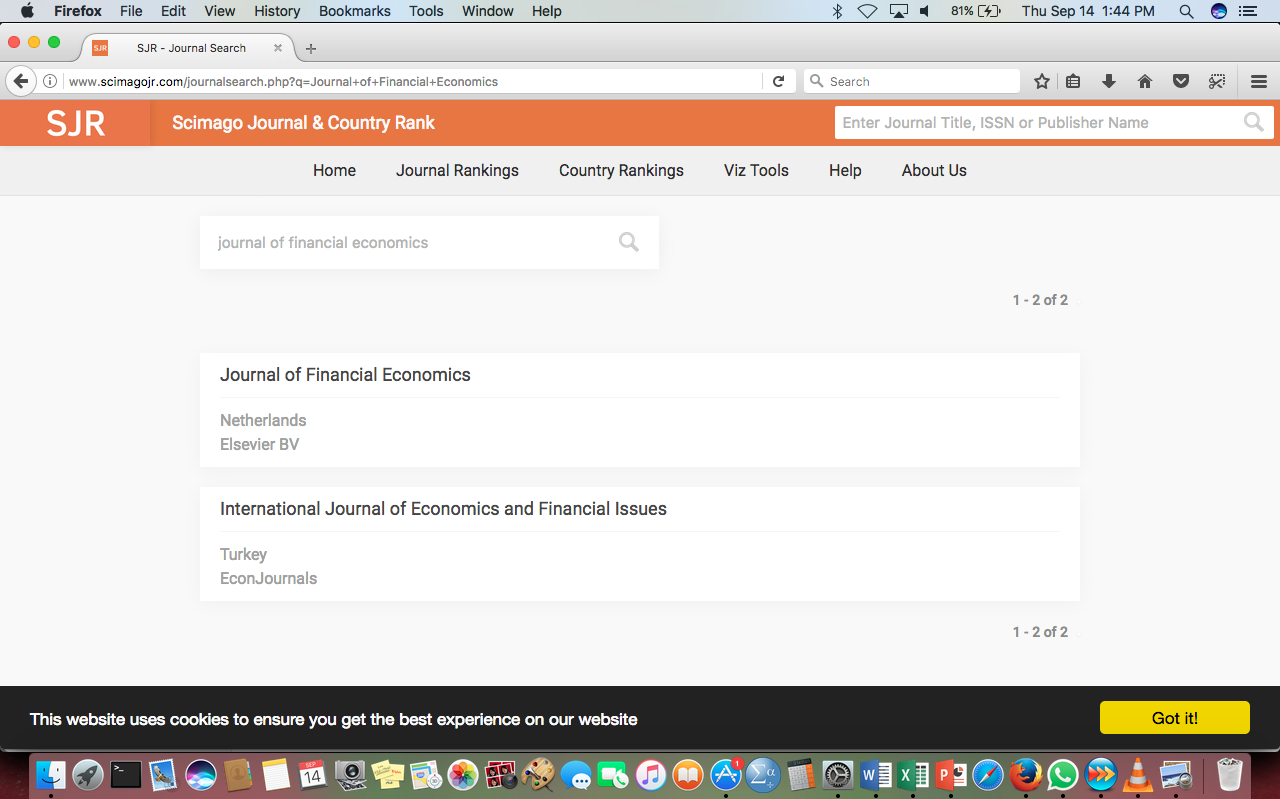The image size is (1280, 799).
Task: Open WhatsApp from the dock
Action: 1063,774
